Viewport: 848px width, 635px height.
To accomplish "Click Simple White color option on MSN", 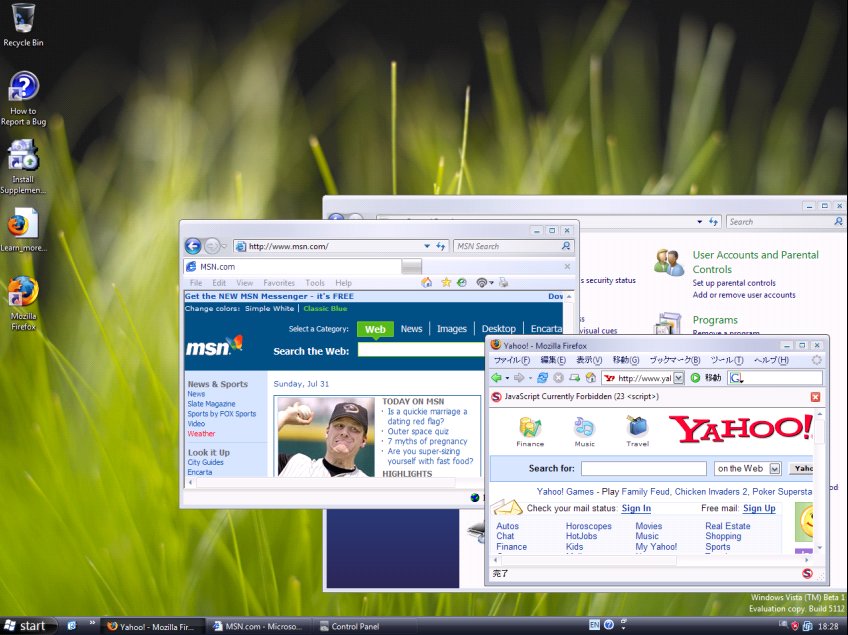I will coord(269,308).
